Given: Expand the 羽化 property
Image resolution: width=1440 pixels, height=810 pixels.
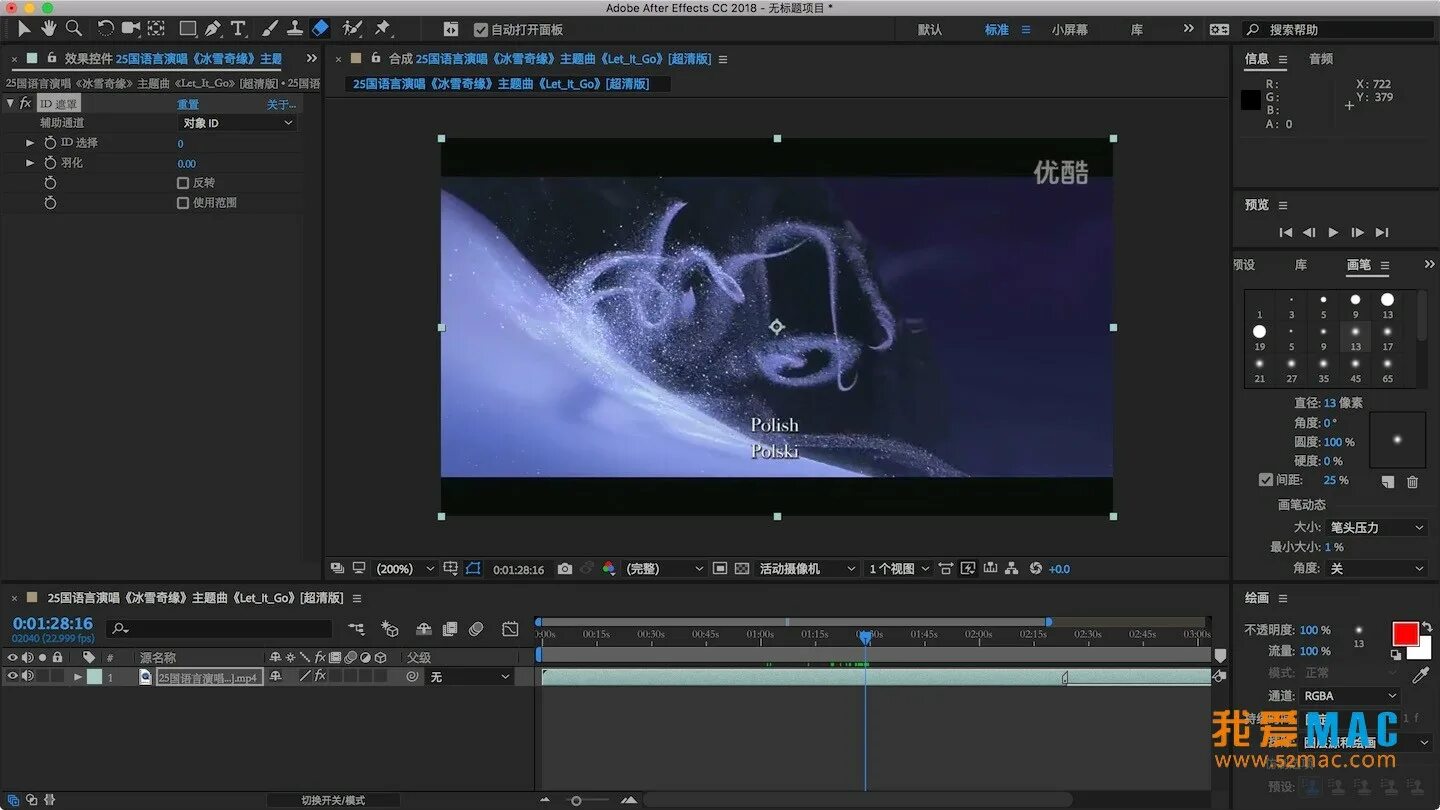Looking at the screenshot, I should 30,163.
